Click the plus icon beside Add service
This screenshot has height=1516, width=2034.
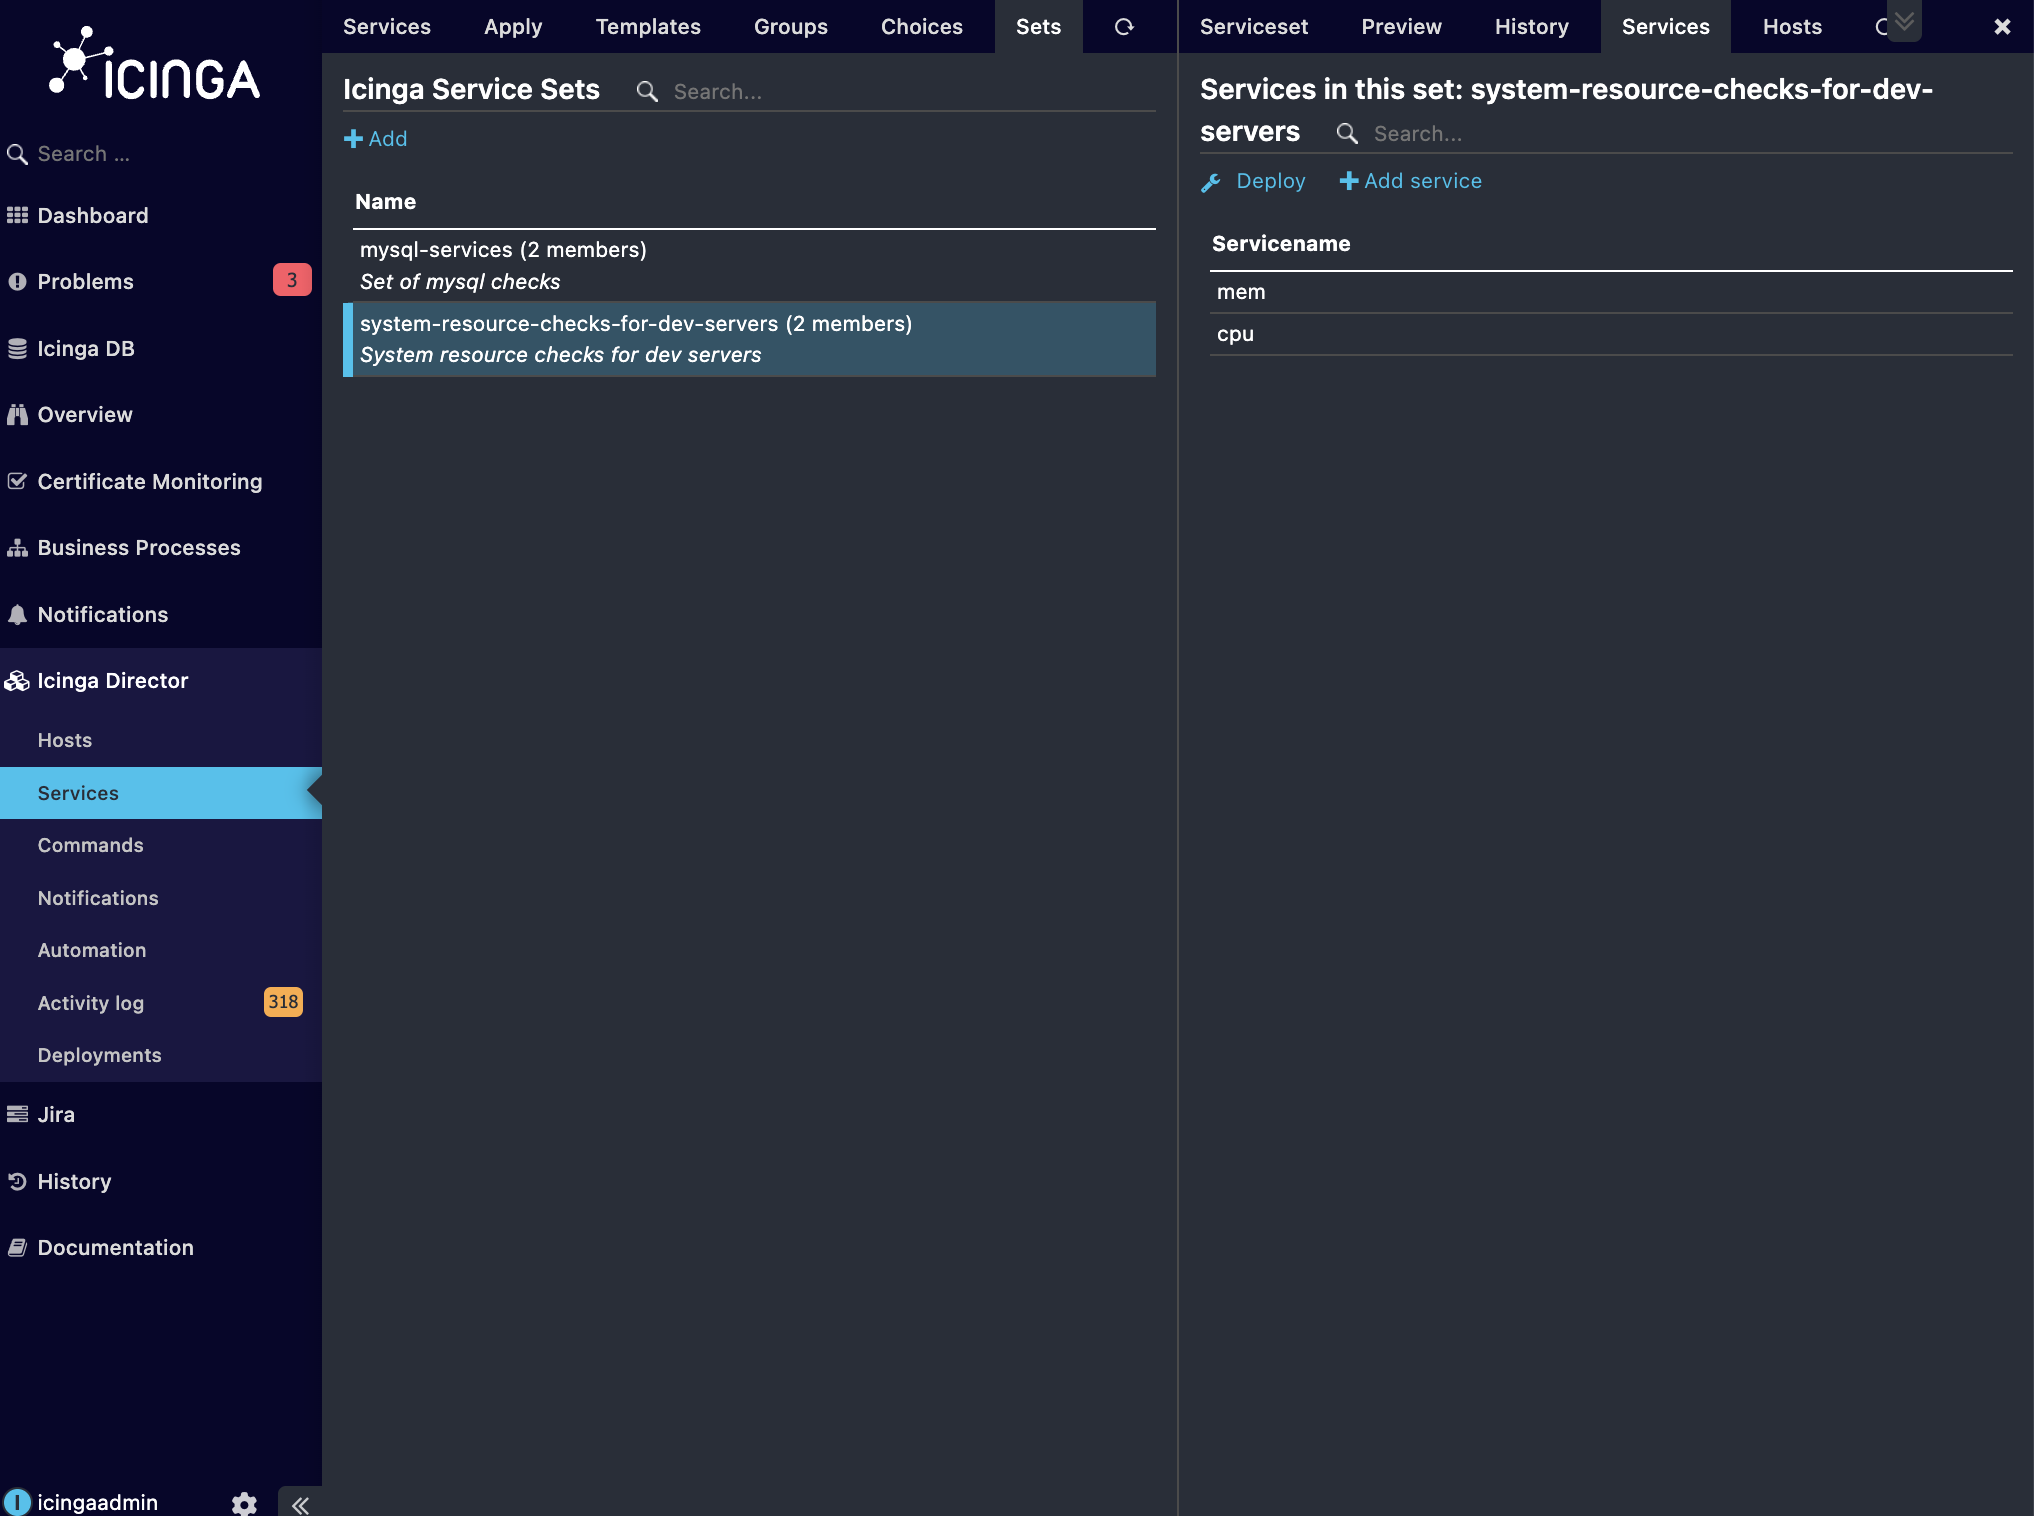[1349, 181]
